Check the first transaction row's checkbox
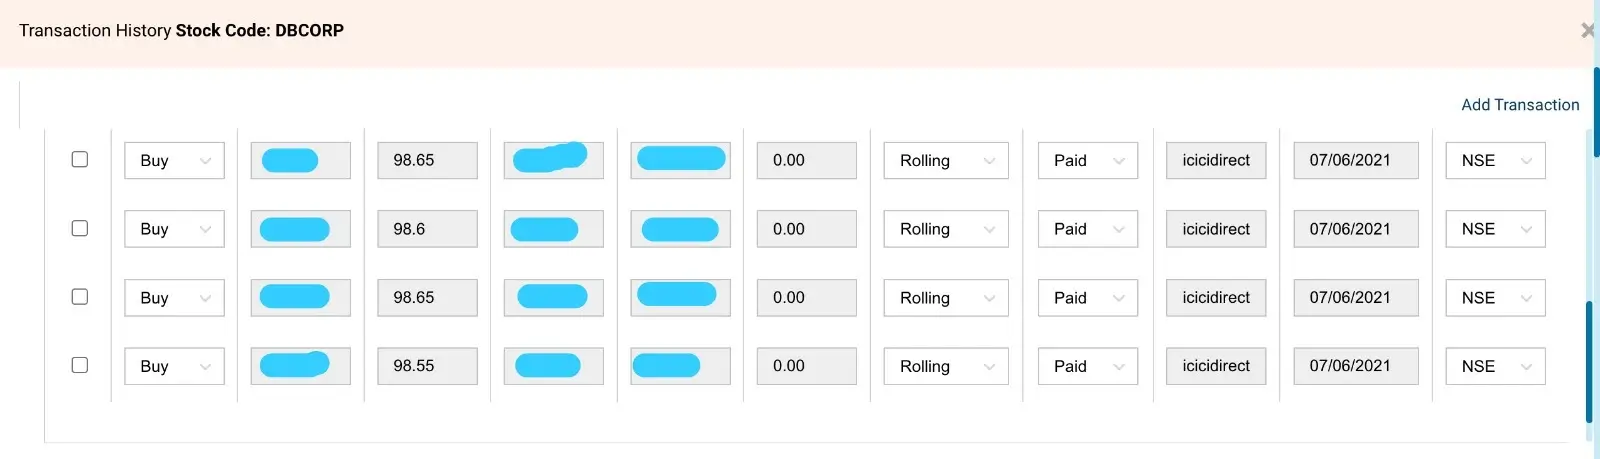1600x459 pixels. point(80,159)
